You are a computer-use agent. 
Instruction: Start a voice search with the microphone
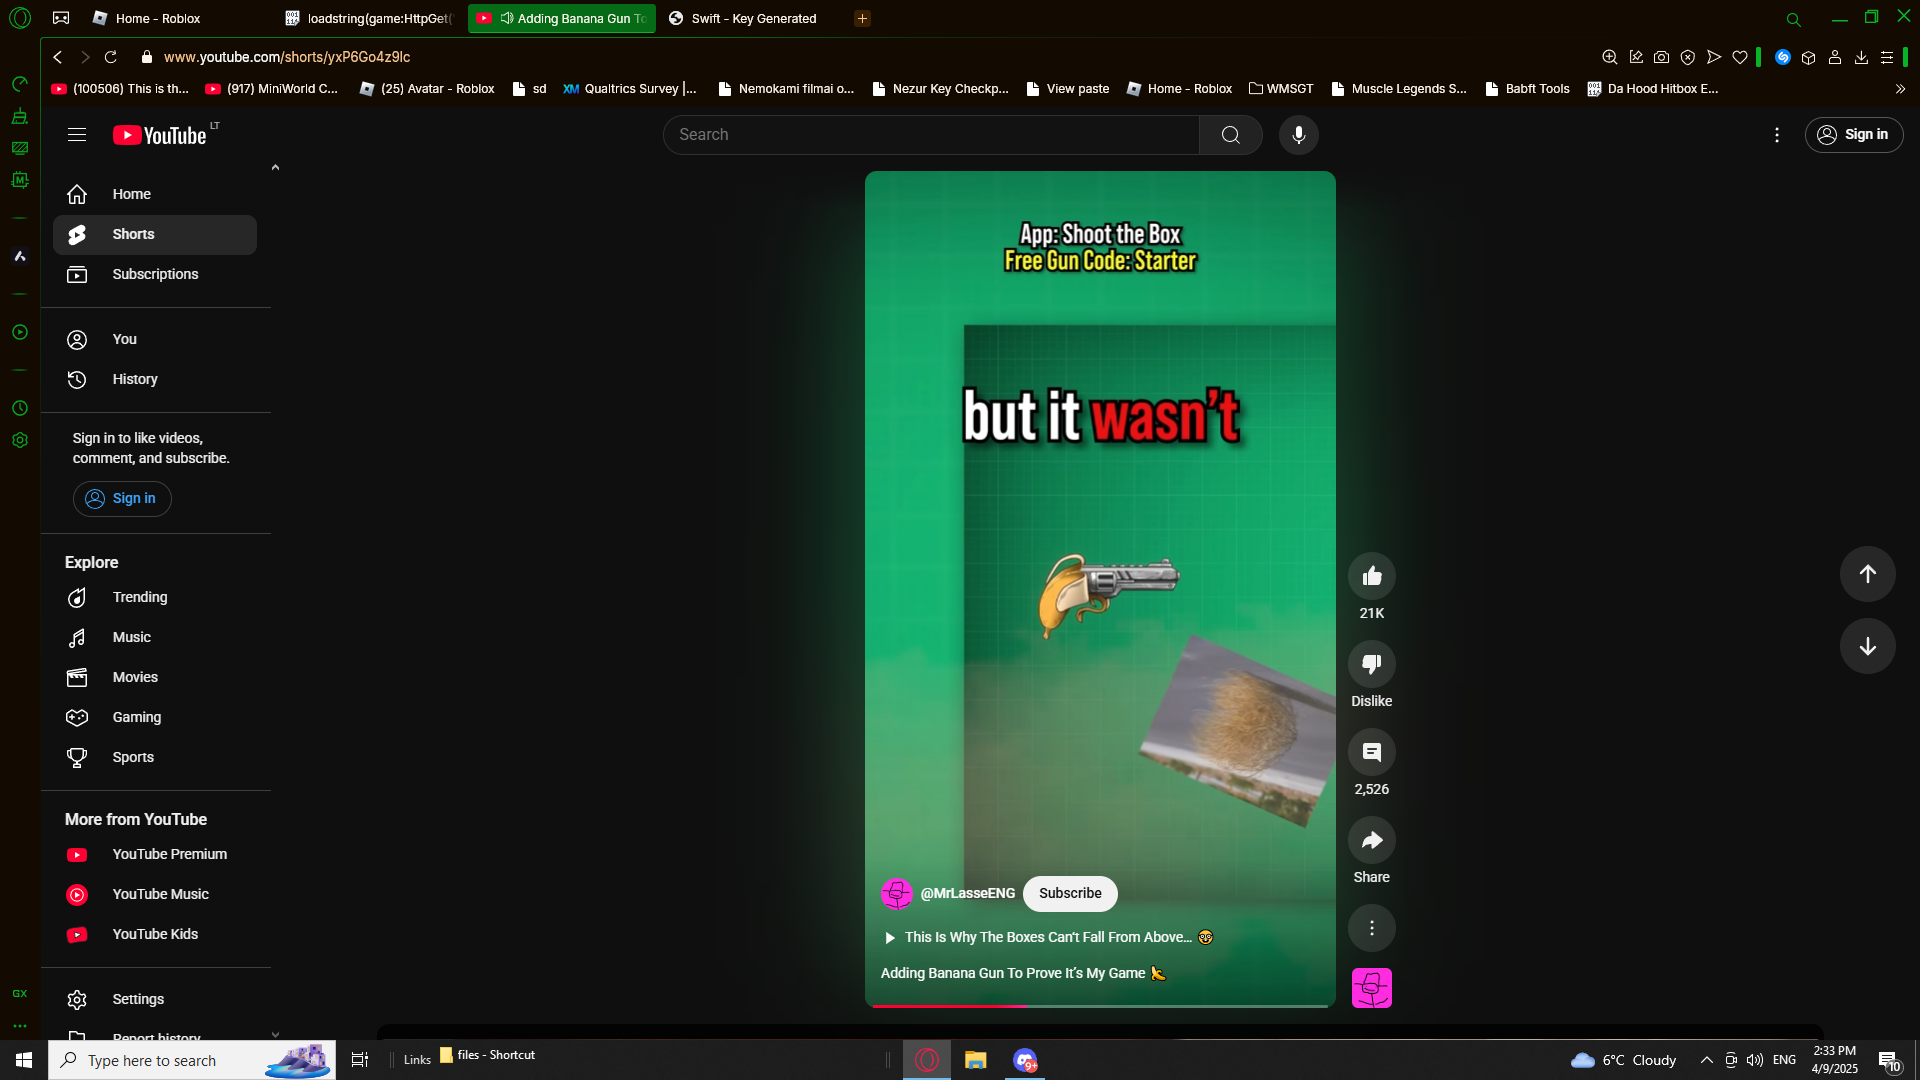(x=1299, y=135)
